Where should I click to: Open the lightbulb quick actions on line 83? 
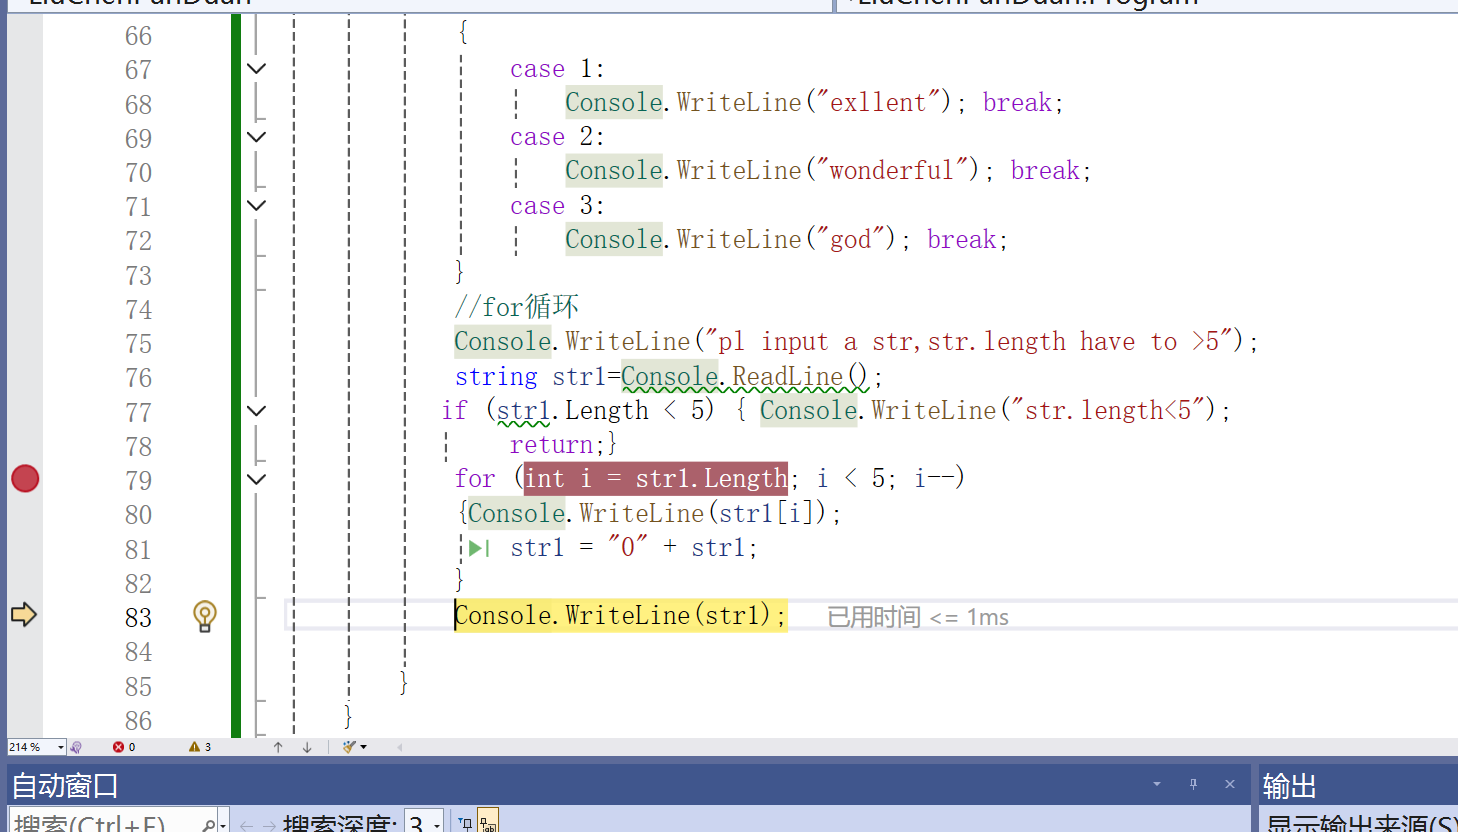pyautogui.click(x=204, y=616)
